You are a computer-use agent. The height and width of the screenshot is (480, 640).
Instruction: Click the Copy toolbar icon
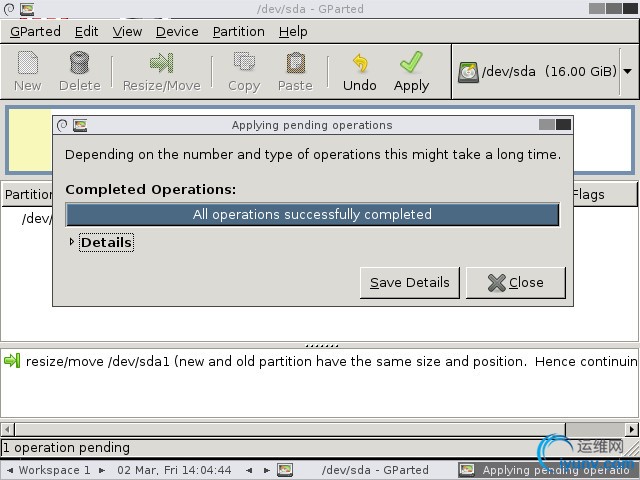click(244, 63)
